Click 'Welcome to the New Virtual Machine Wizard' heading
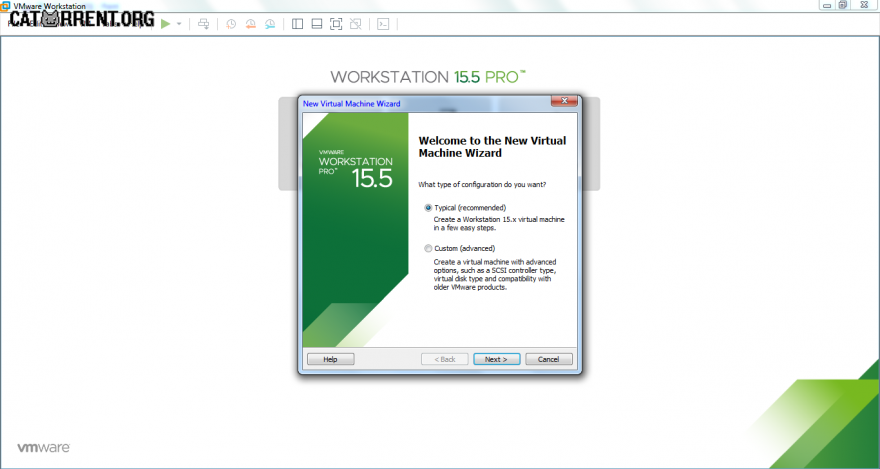Image resolution: width=880 pixels, height=469 pixels. tap(492, 146)
